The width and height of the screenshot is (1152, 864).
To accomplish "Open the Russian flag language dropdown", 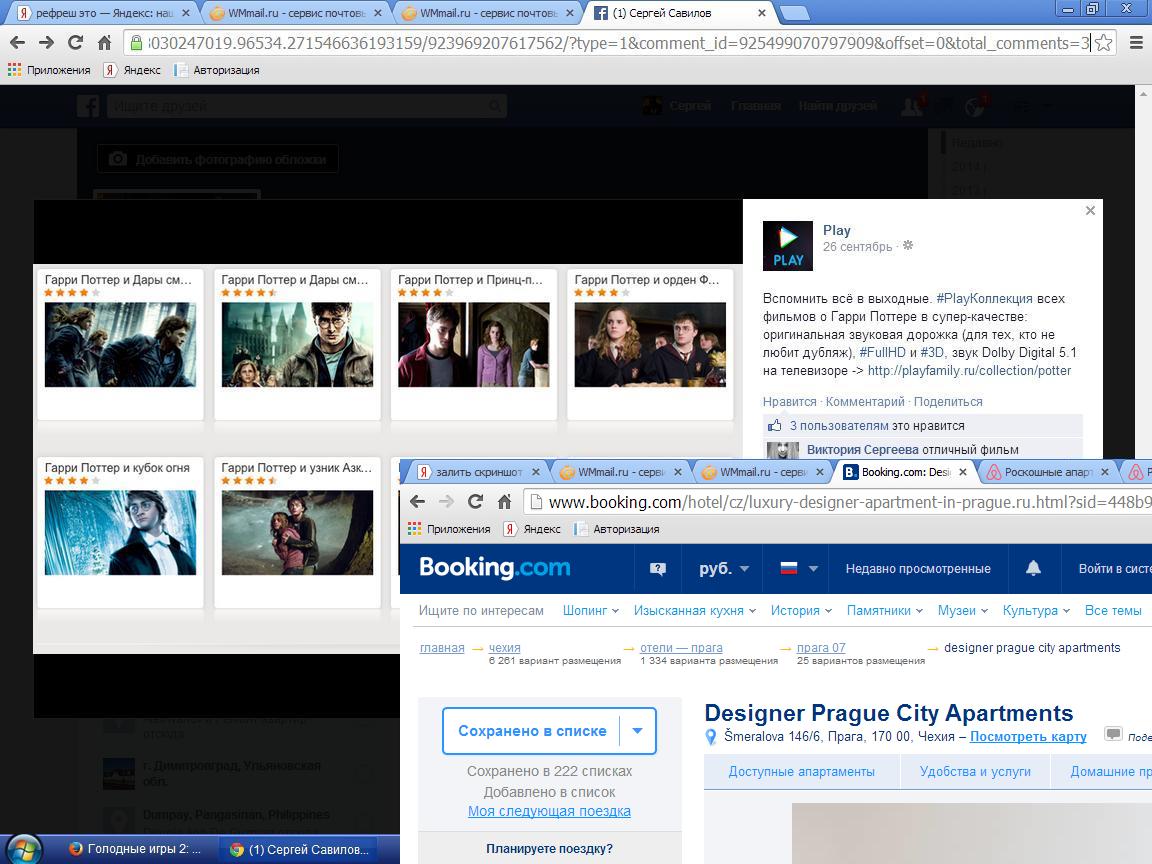I will [799, 569].
